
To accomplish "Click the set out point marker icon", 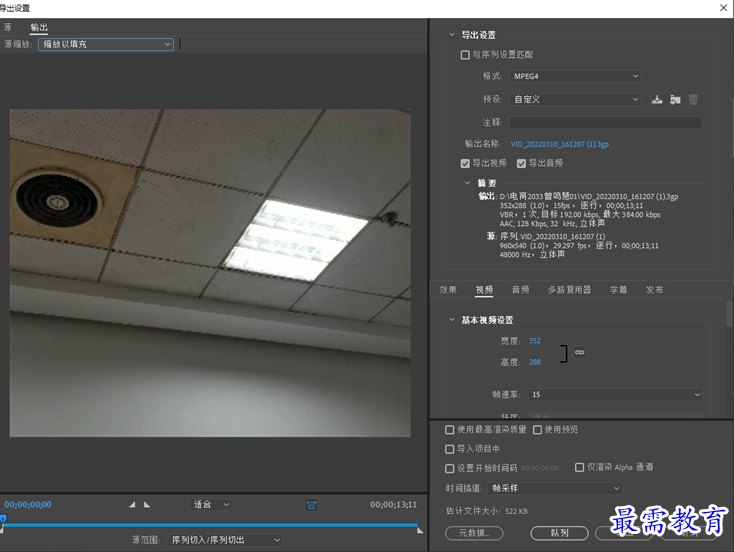I will pyautogui.click(x=147, y=505).
